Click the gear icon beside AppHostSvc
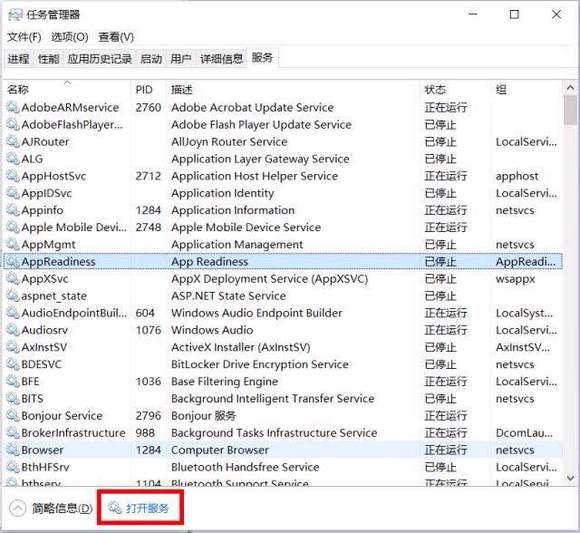Viewport: 580px width, 533px height. [x=13, y=176]
